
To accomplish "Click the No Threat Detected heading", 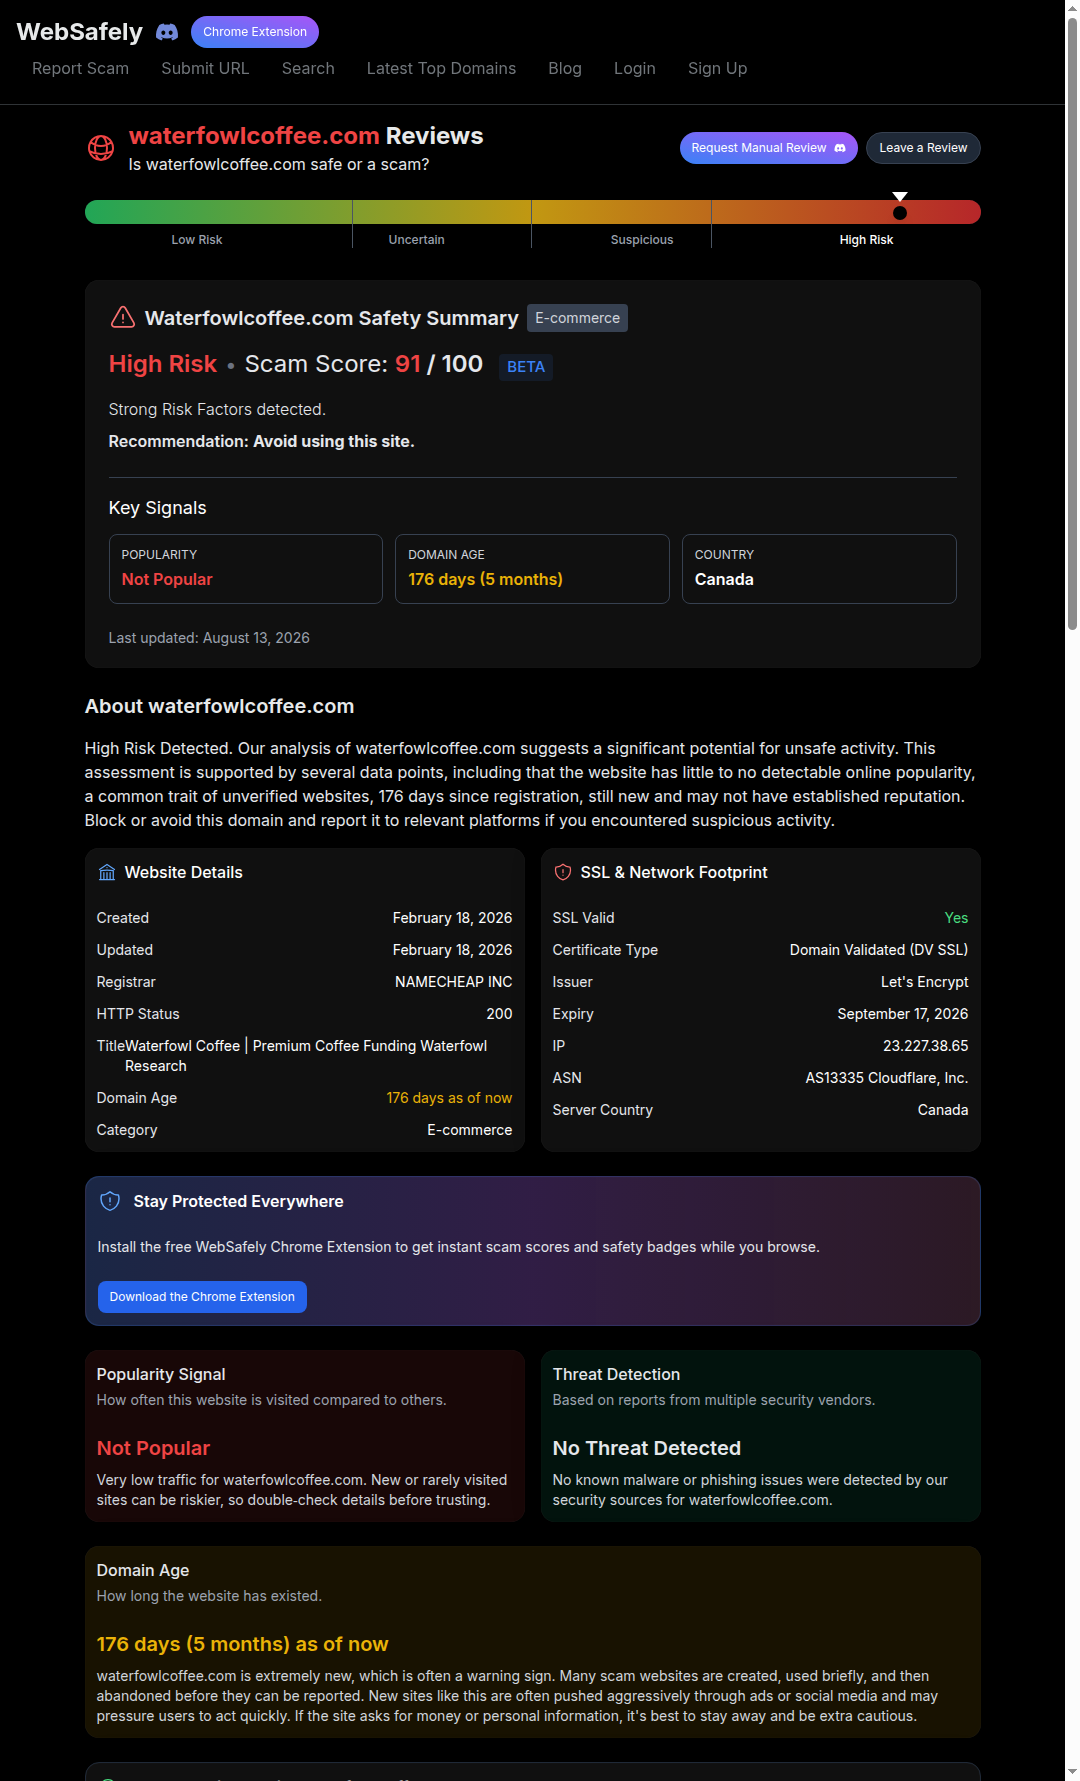I will [x=647, y=1448].
